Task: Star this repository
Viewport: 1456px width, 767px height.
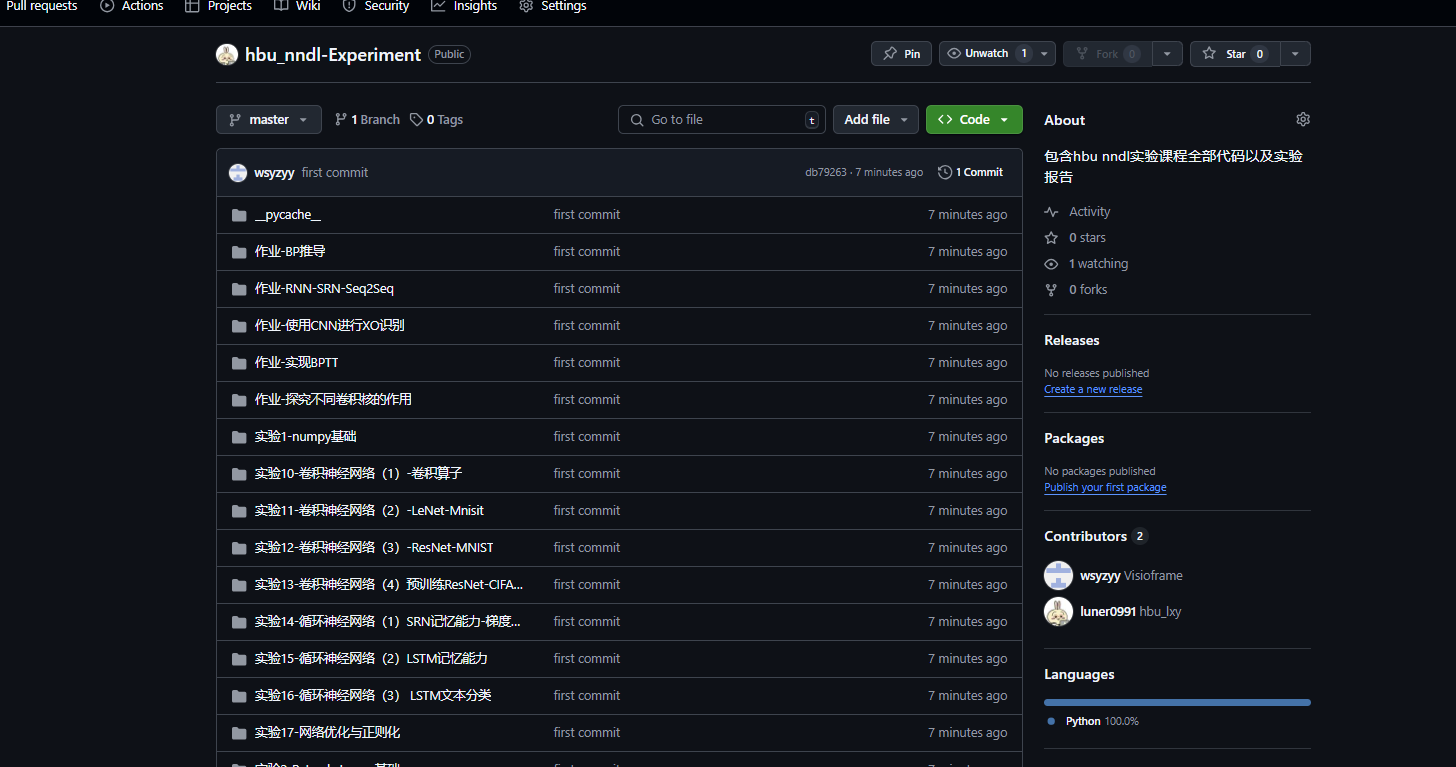Action: point(1235,54)
